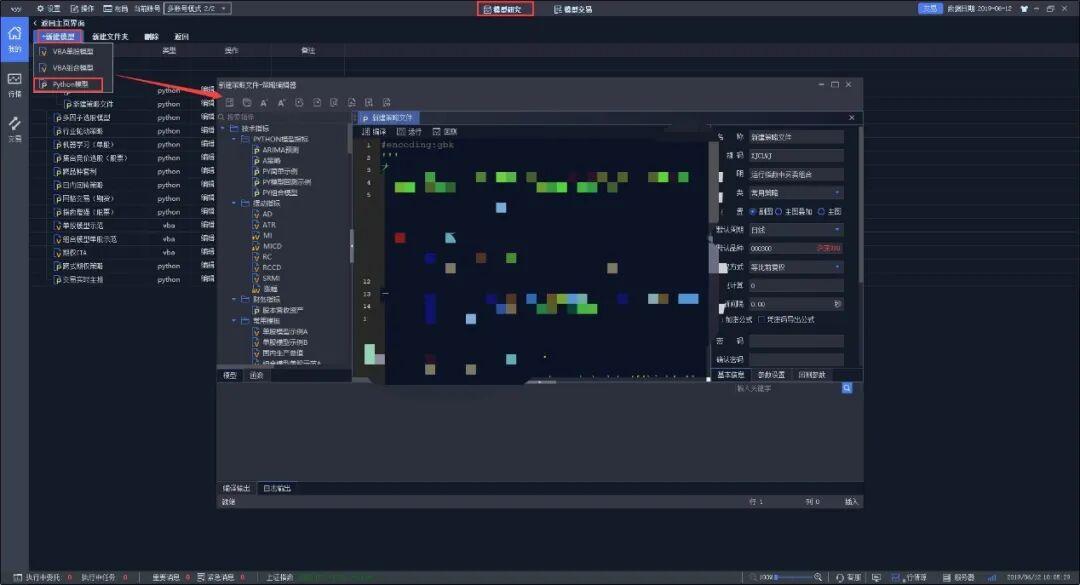Open the 我的 home icon in sidebar
The height and width of the screenshot is (585, 1080).
point(14,34)
